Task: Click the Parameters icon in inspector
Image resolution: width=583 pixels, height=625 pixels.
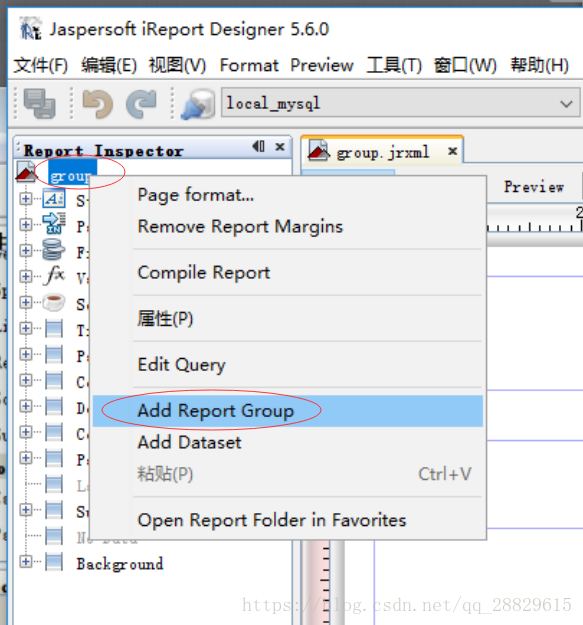Action: [x=54, y=224]
